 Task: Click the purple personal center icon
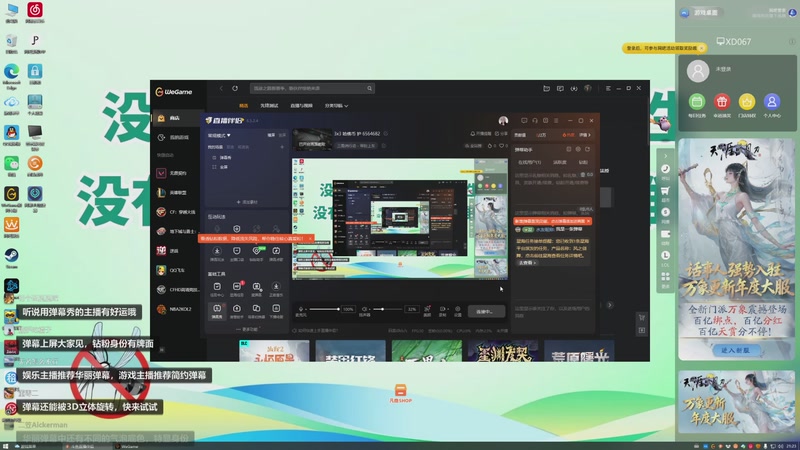[771, 102]
